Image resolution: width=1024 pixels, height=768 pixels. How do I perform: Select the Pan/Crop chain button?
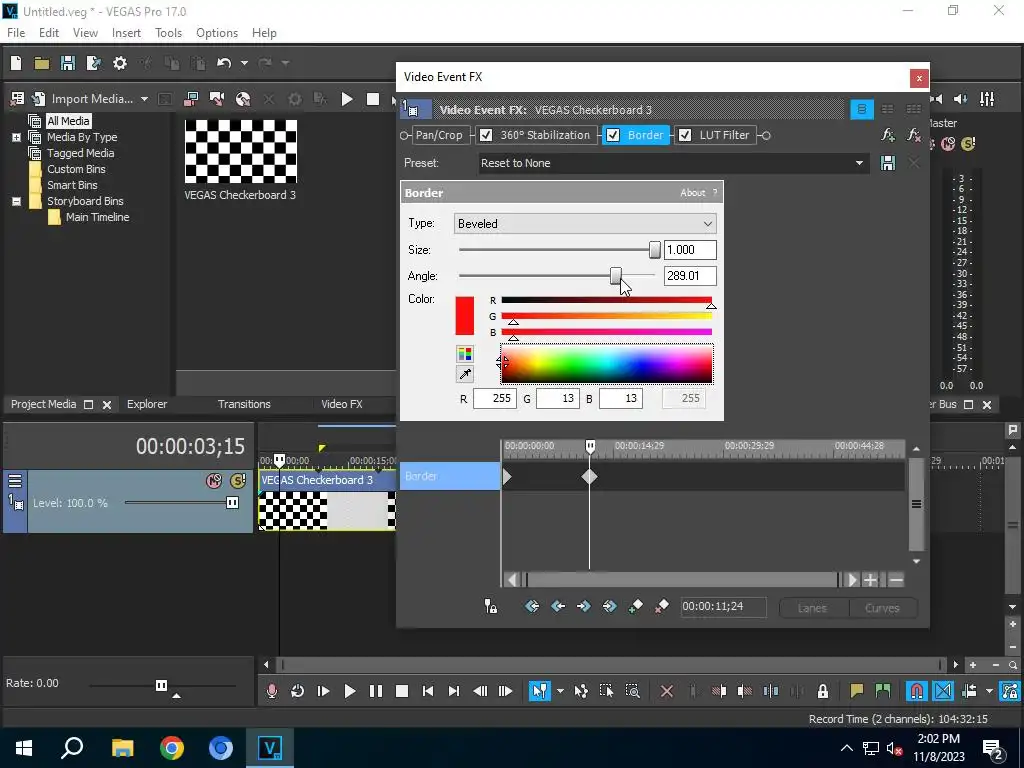point(439,135)
